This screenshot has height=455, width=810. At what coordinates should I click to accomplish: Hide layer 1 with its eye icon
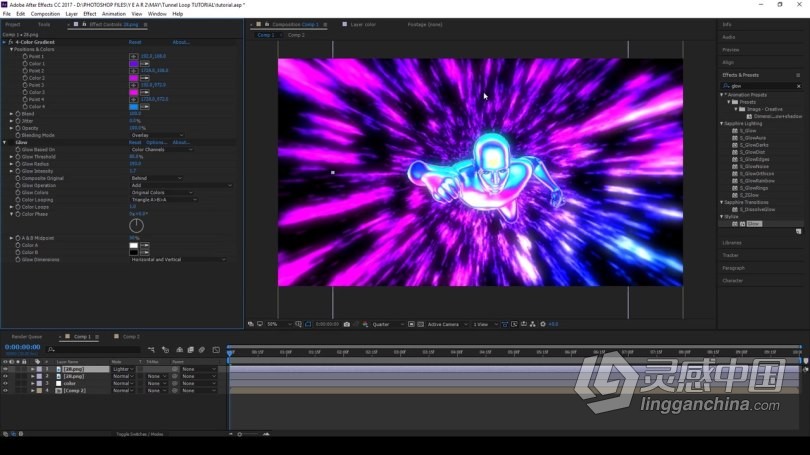[x=5, y=369]
